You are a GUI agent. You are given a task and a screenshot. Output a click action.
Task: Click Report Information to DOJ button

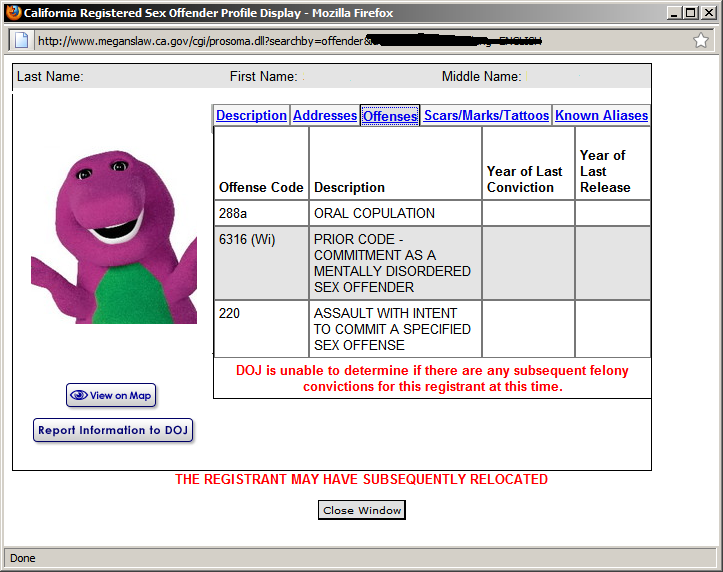tap(113, 430)
